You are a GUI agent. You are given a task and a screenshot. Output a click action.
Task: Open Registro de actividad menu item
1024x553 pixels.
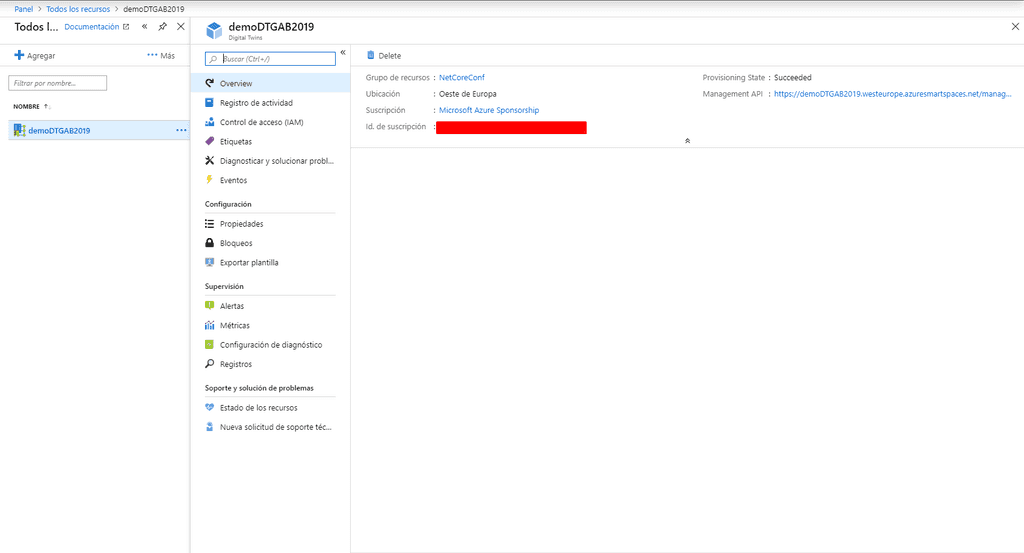tap(256, 103)
